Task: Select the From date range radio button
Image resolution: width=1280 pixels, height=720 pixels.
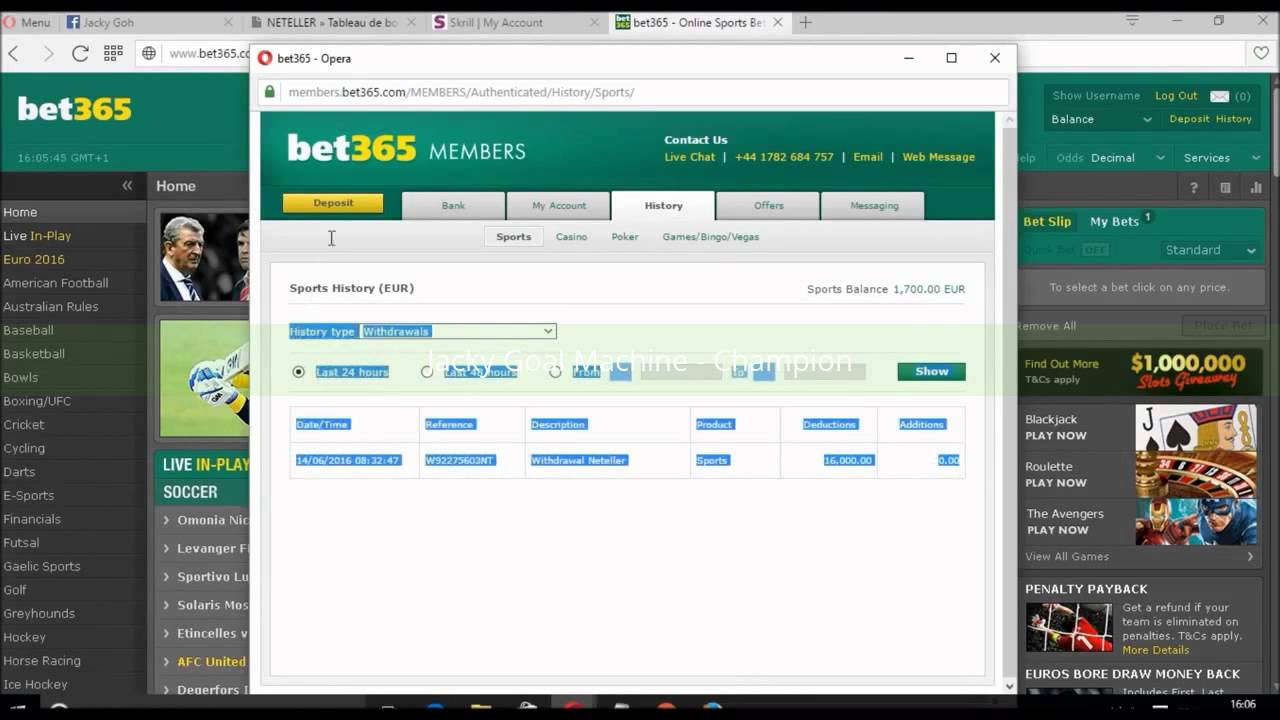Action: tap(555, 371)
